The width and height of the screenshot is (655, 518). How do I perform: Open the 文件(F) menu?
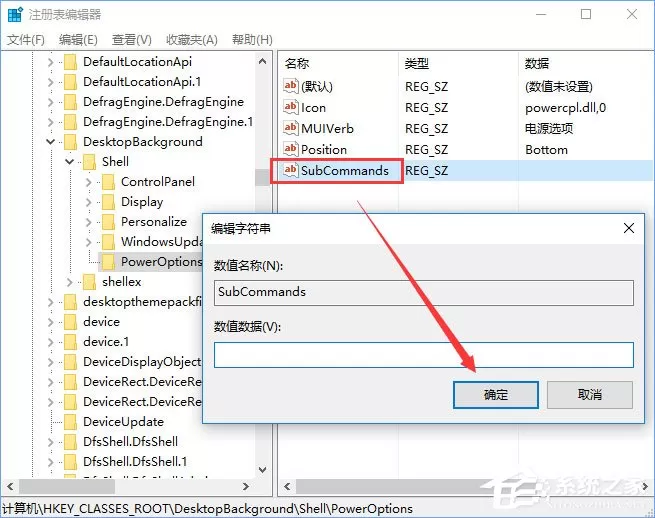coord(26,40)
